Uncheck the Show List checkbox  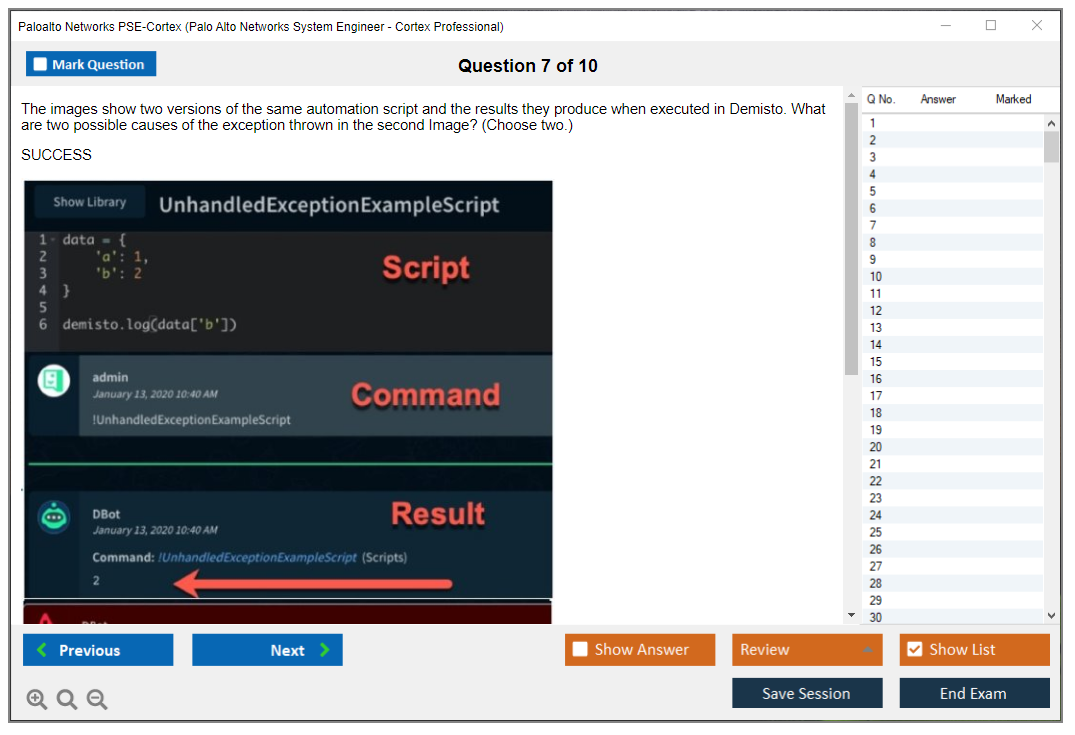point(914,650)
